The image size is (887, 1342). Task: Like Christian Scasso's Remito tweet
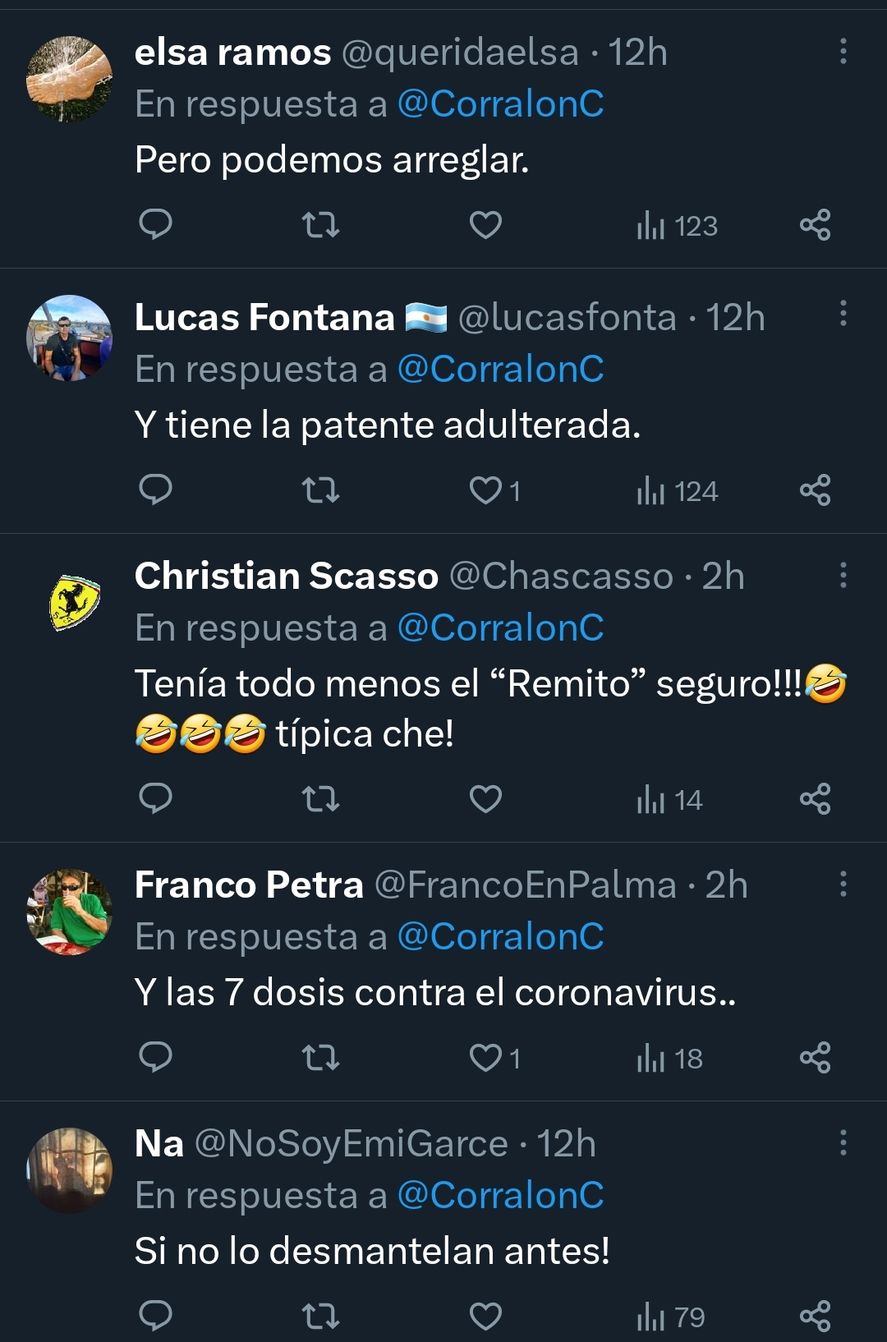click(x=486, y=799)
